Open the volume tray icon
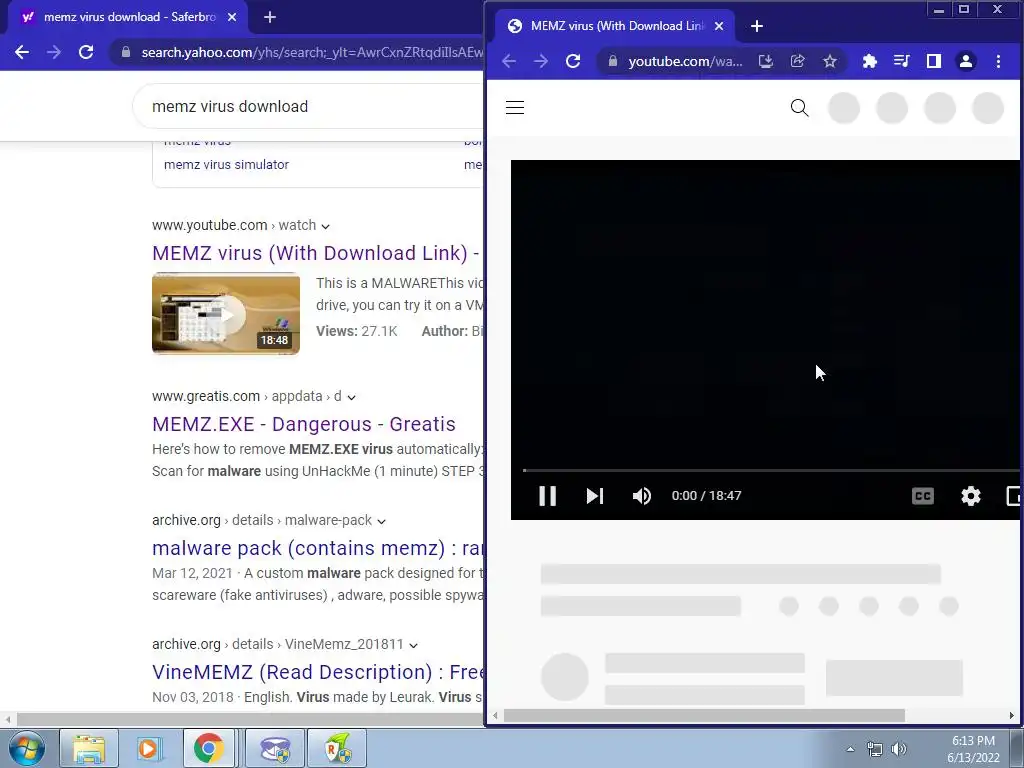Image resolution: width=1024 pixels, height=768 pixels. coord(899,749)
